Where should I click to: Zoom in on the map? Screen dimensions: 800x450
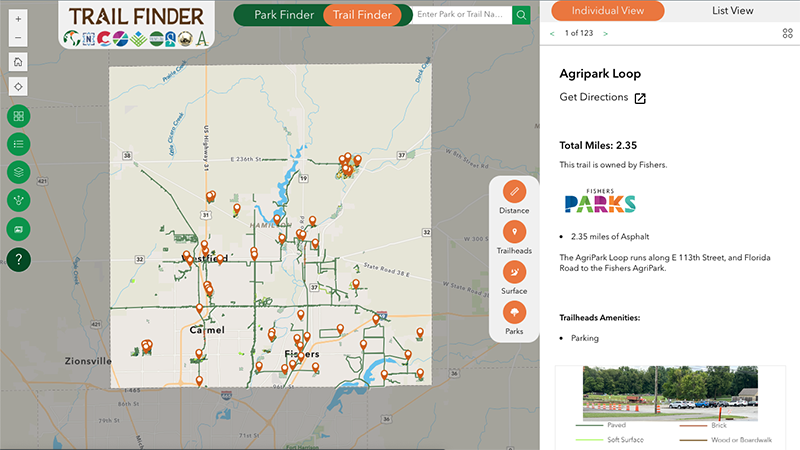pos(18,19)
